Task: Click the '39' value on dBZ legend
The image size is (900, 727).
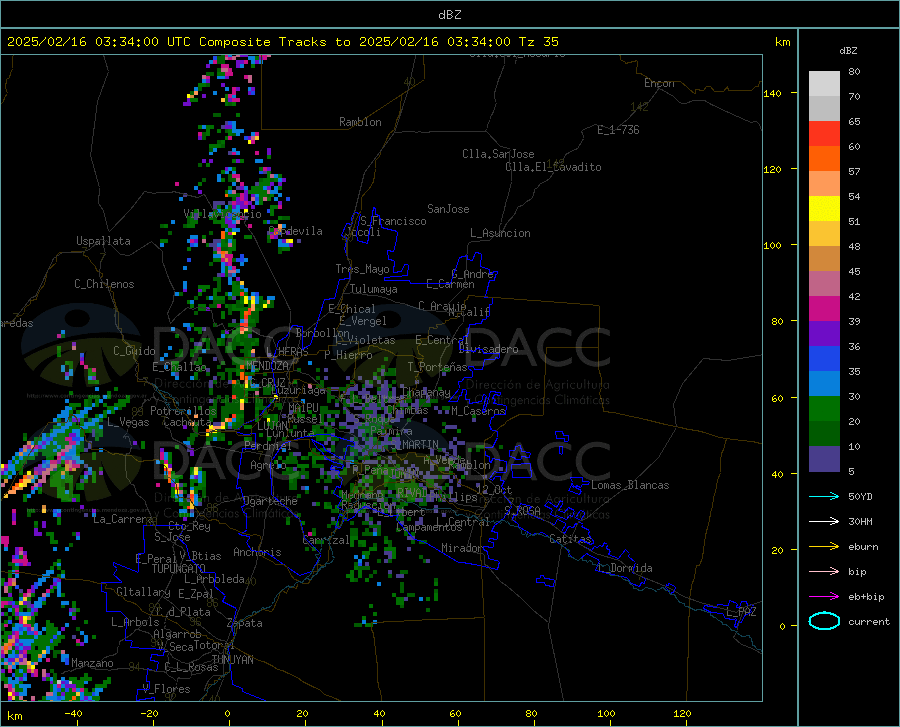Action: click(854, 321)
